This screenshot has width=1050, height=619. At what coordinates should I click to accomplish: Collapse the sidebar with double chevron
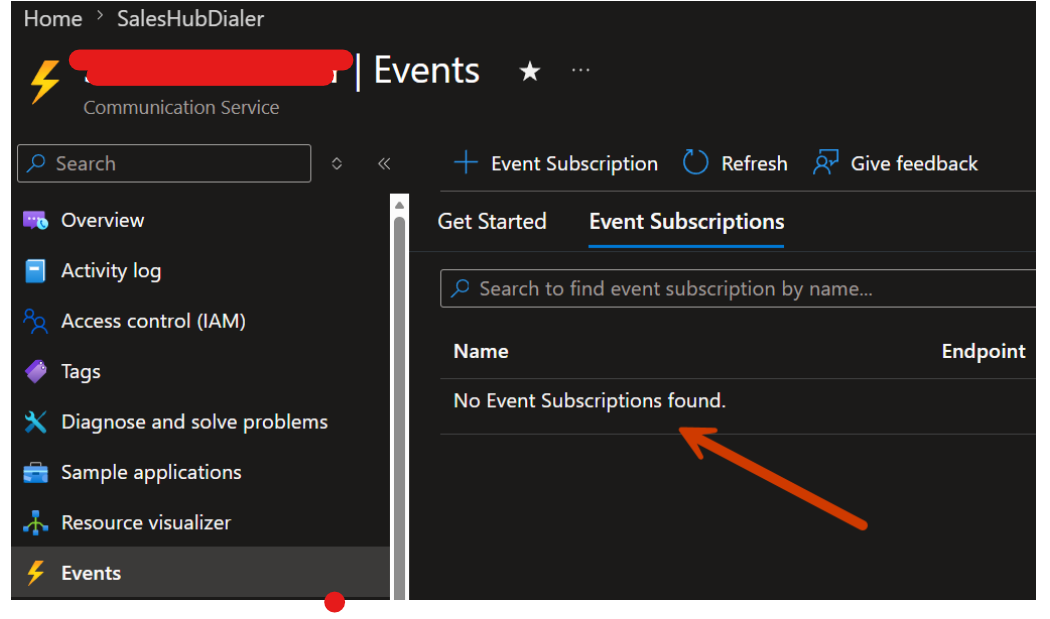(x=384, y=163)
